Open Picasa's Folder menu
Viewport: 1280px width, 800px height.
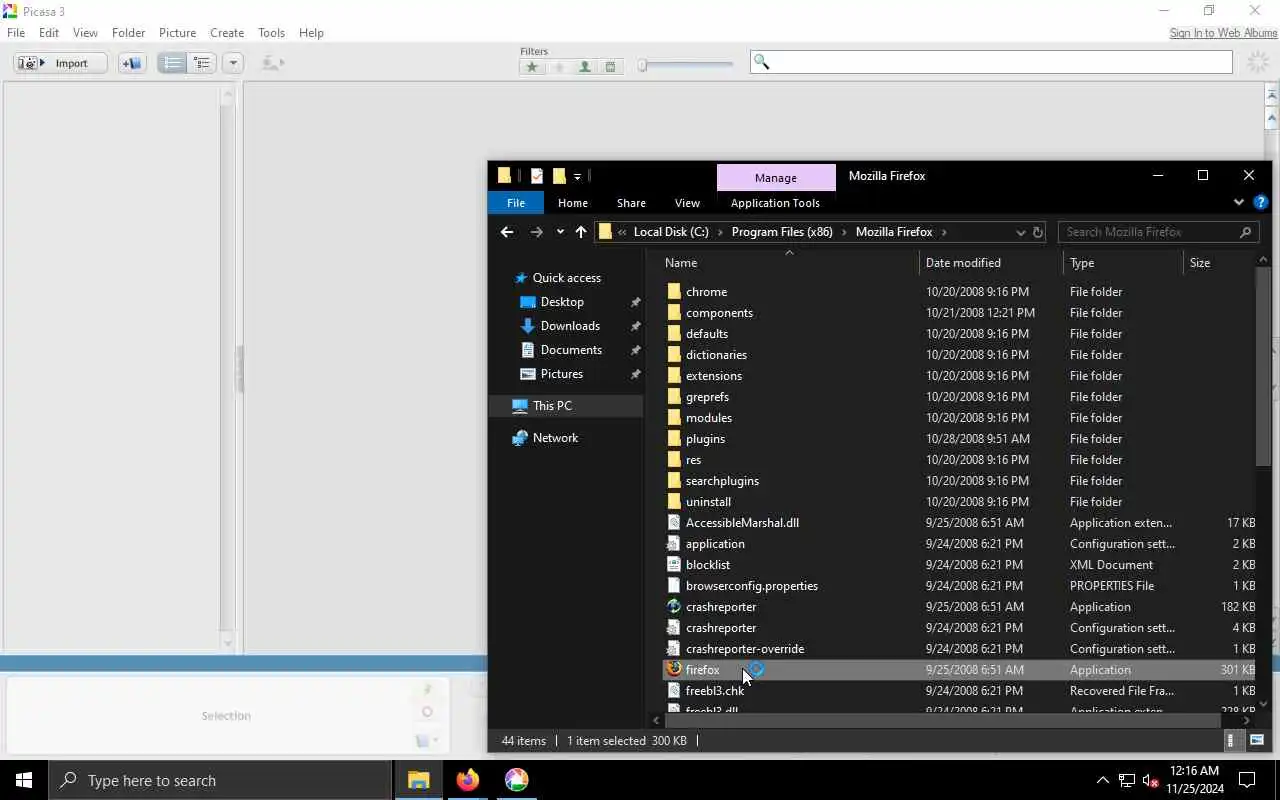point(128,33)
